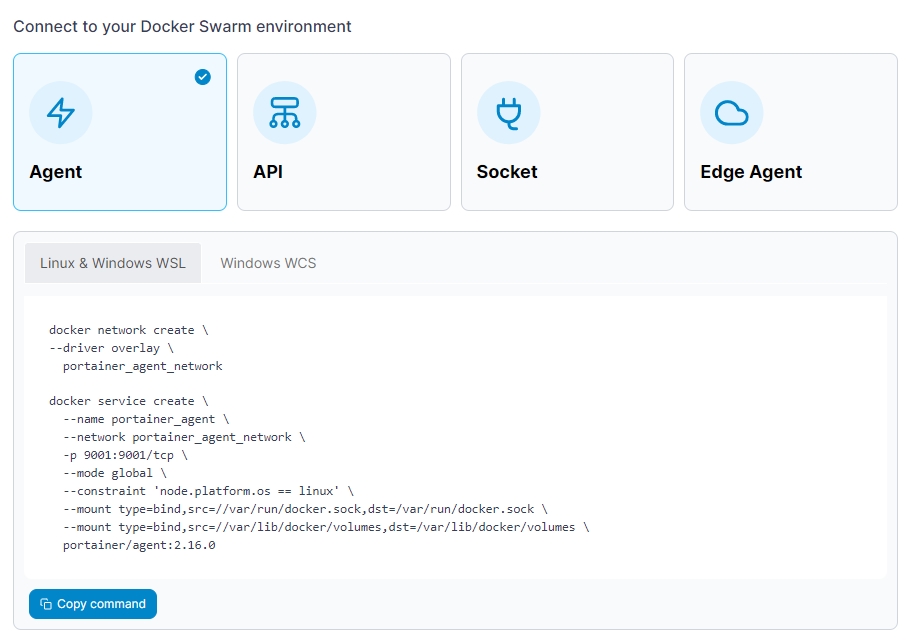Click the '--constraint' node platform line
911x640 pixels.
coord(208,491)
